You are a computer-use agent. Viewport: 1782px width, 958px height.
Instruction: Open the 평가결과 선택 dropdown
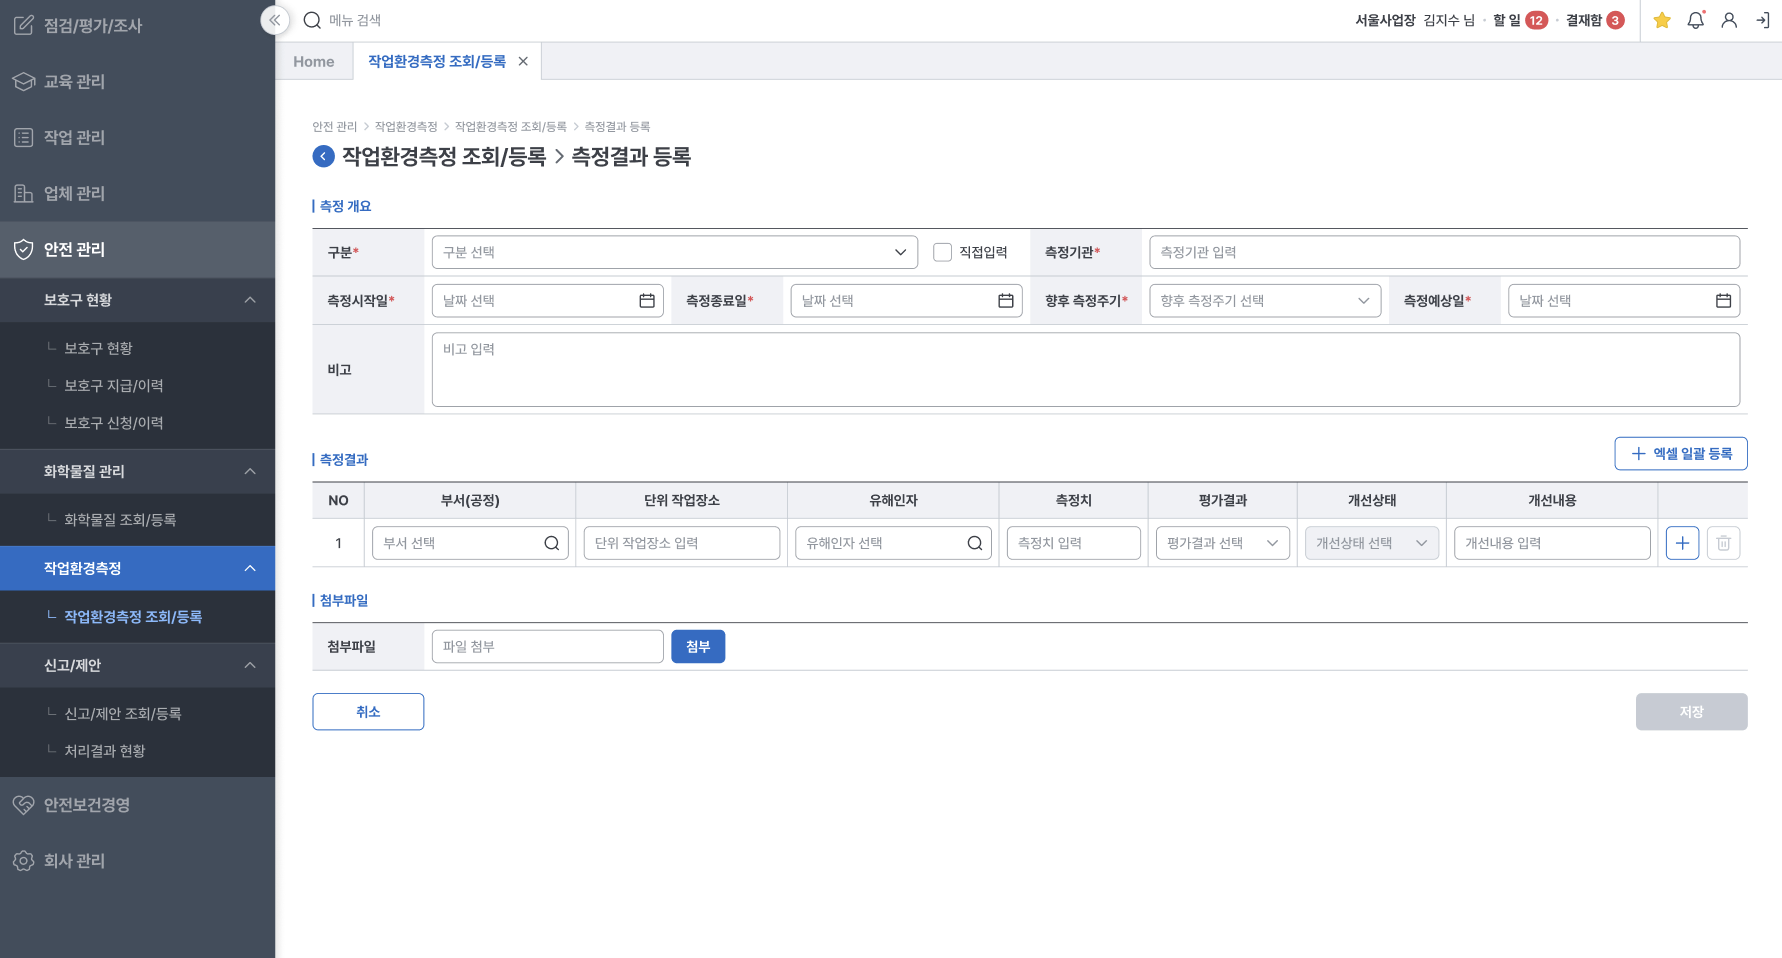click(1222, 543)
